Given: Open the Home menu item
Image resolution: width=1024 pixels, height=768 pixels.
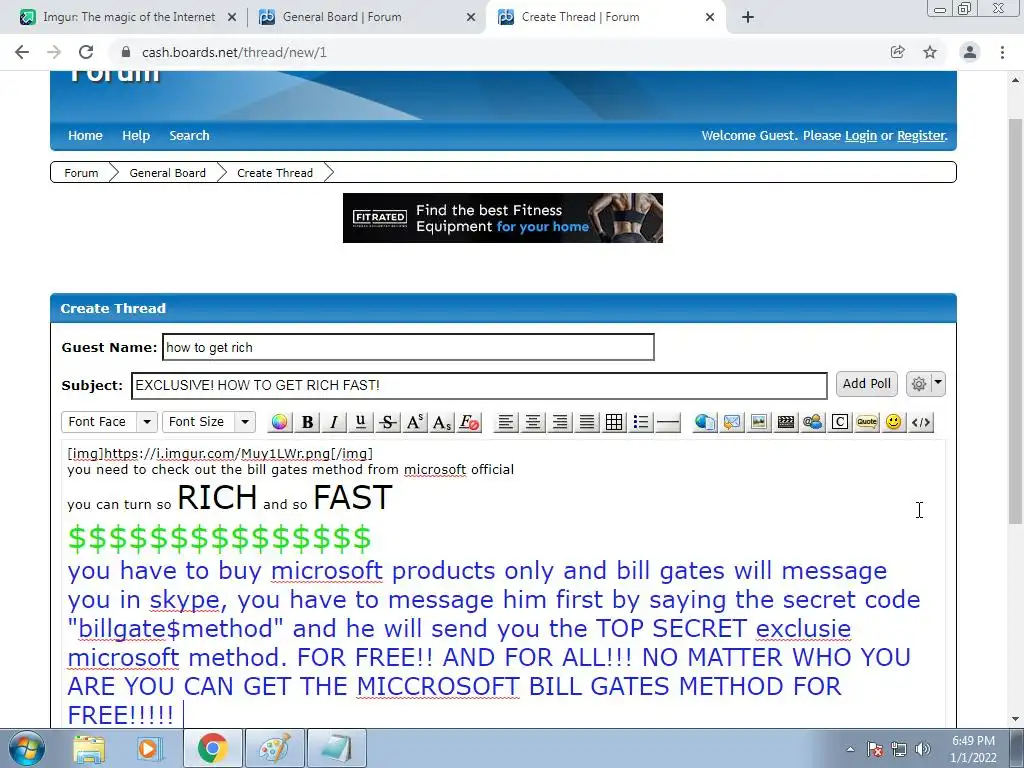Looking at the screenshot, I should pyautogui.click(x=86, y=136).
